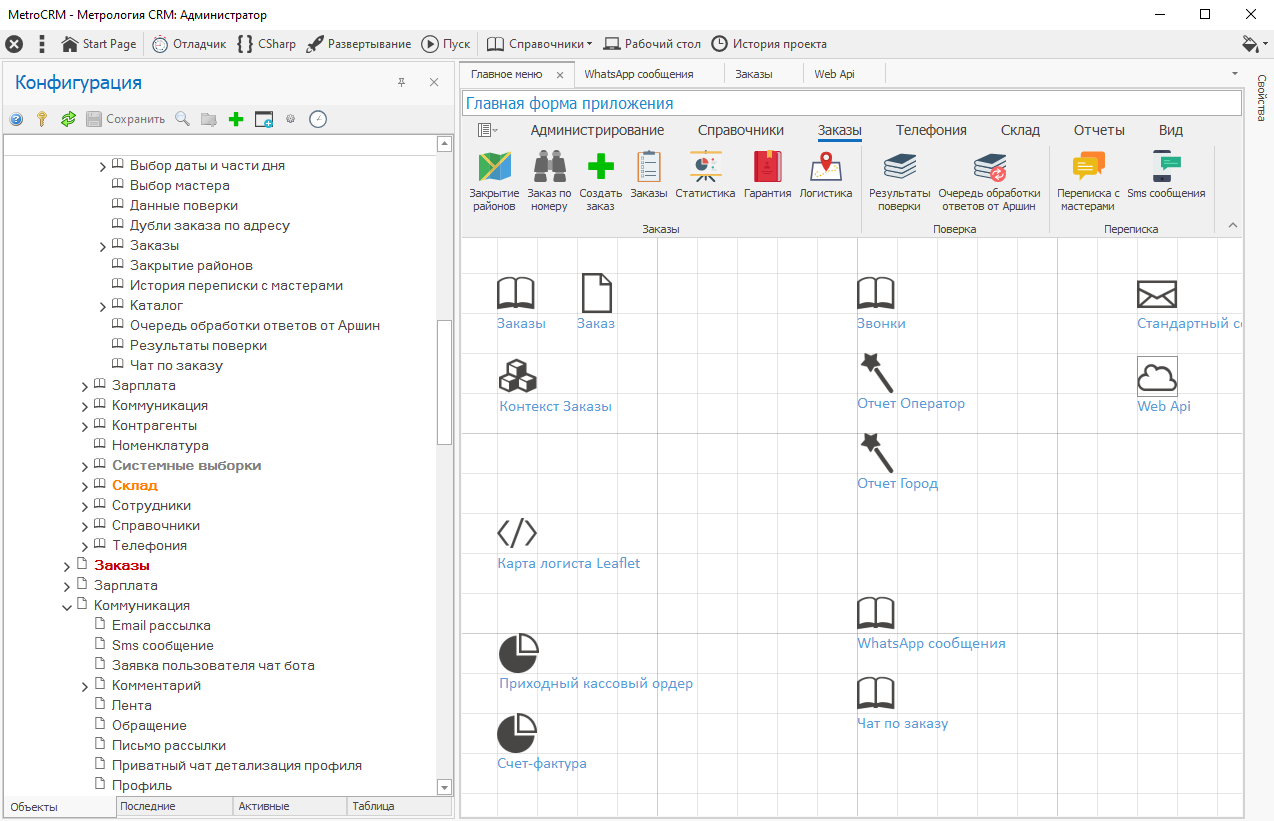Click the Заказ по номеру binoculars icon
This screenshot has height=821, width=1274.
(549, 168)
